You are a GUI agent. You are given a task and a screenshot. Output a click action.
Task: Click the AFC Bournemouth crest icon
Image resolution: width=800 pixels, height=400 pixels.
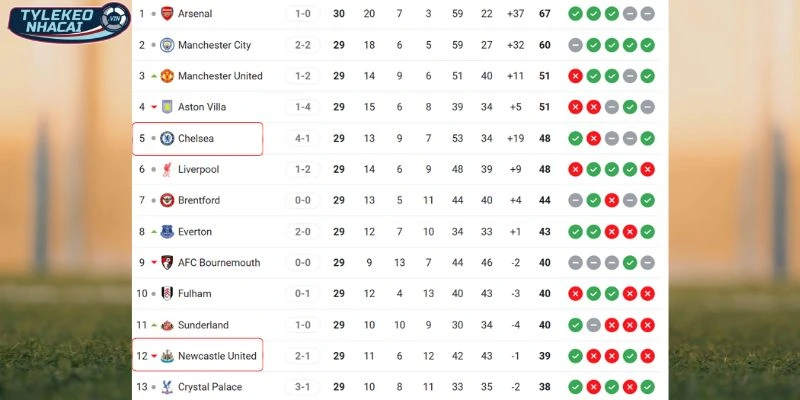(x=167, y=263)
